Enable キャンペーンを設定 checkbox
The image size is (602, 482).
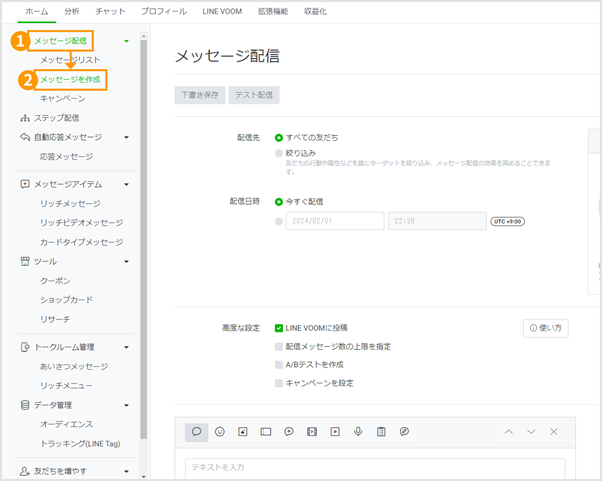[x=279, y=384]
